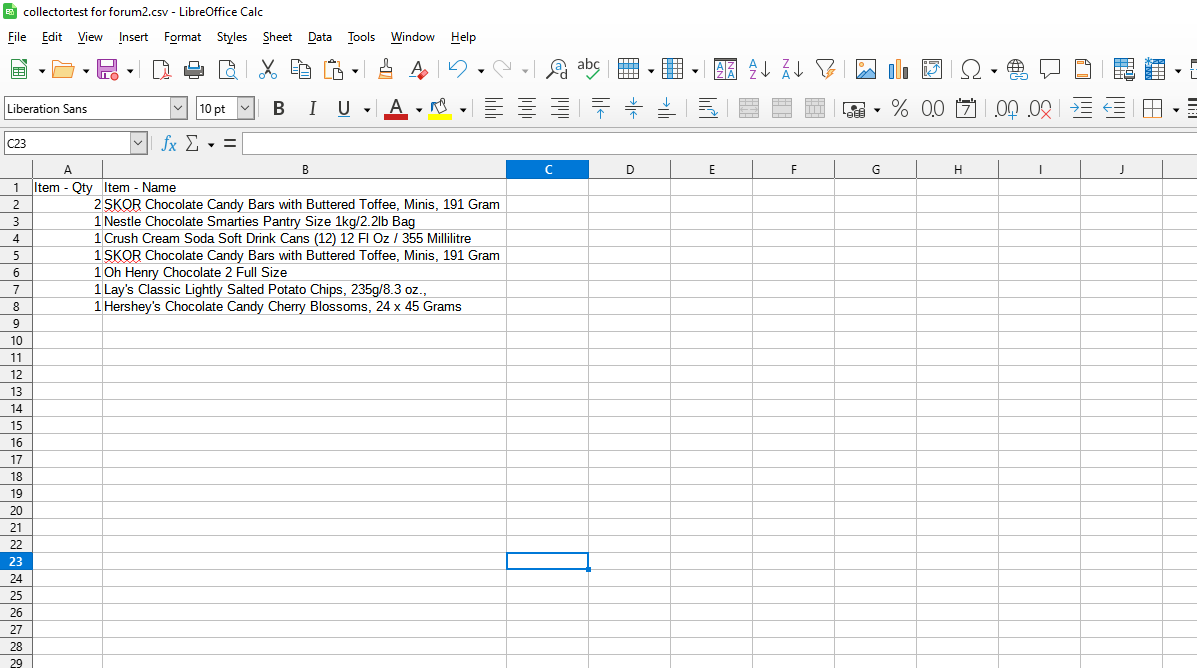Toggle wrap text in cell
This screenshot has height=668, width=1197.
pyautogui.click(x=708, y=108)
